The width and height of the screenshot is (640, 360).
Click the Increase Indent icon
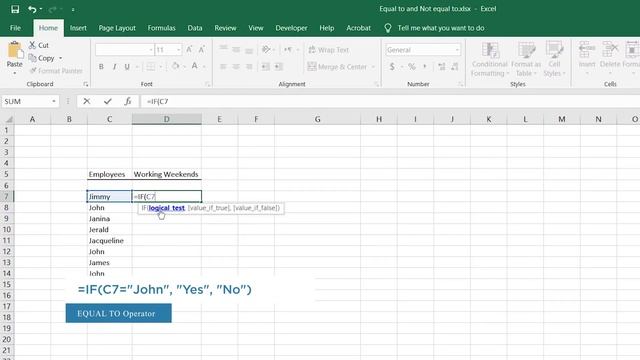tap(278, 67)
